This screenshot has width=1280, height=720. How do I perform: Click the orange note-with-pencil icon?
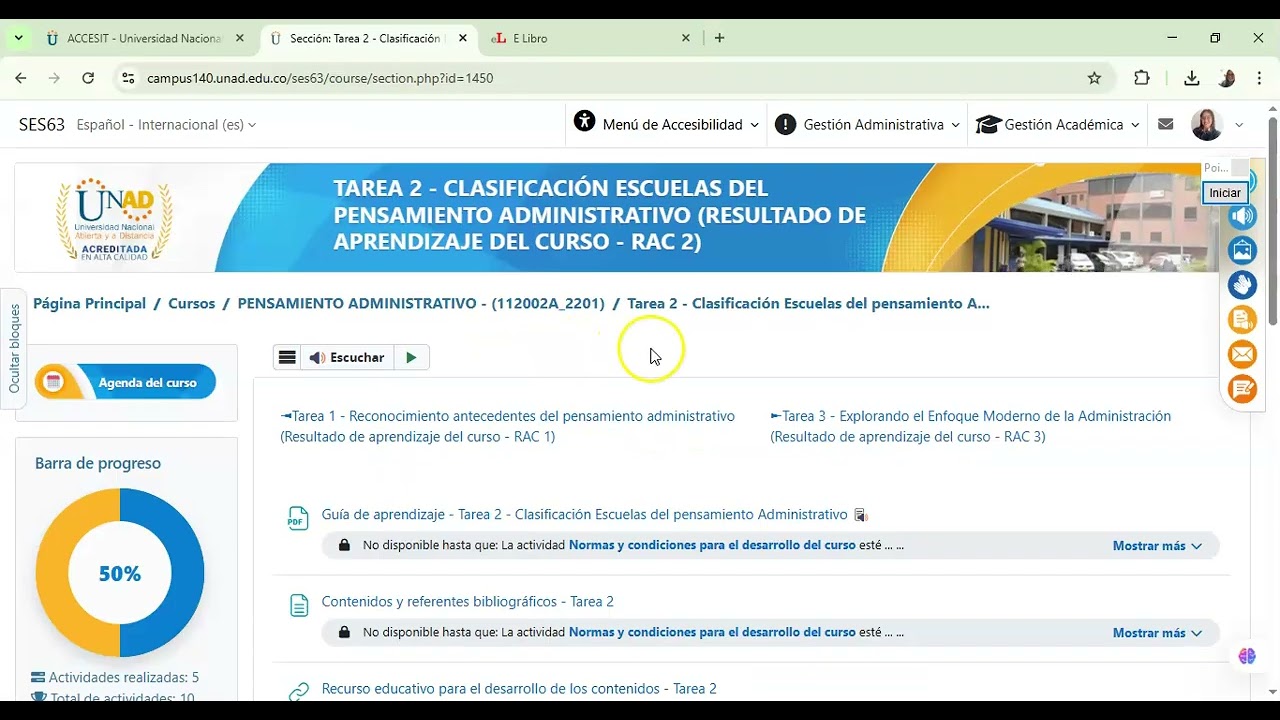point(1242,389)
